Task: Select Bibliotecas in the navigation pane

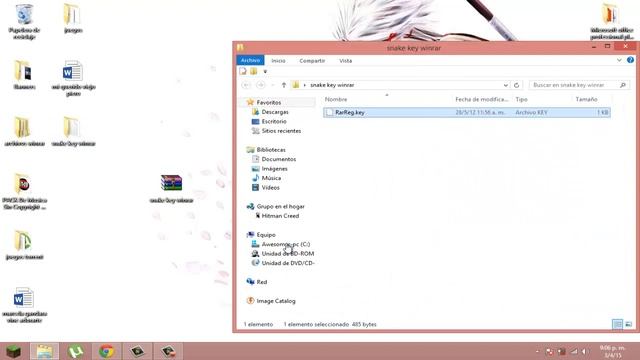Action: (x=271, y=150)
